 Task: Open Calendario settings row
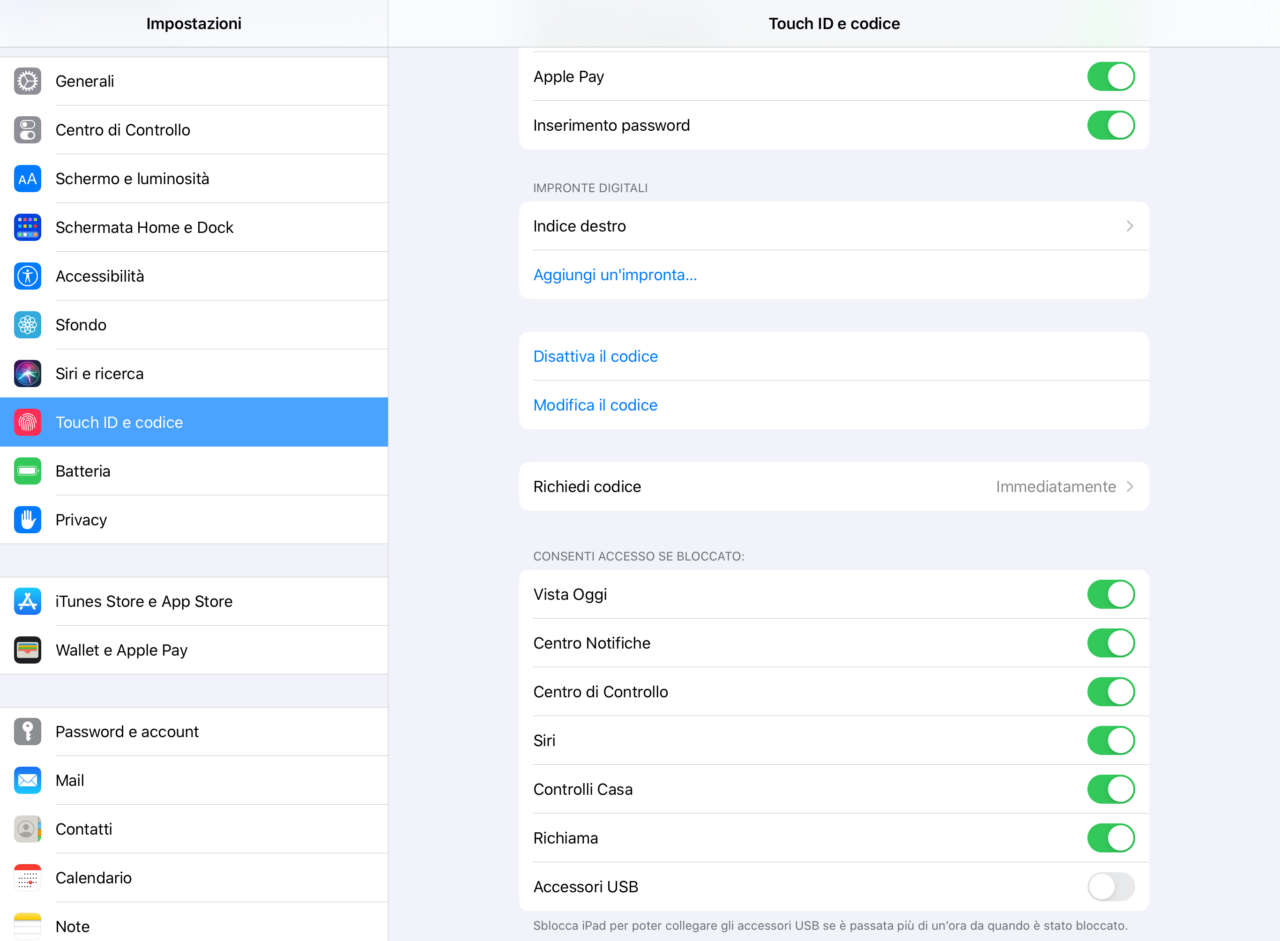[94, 878]
